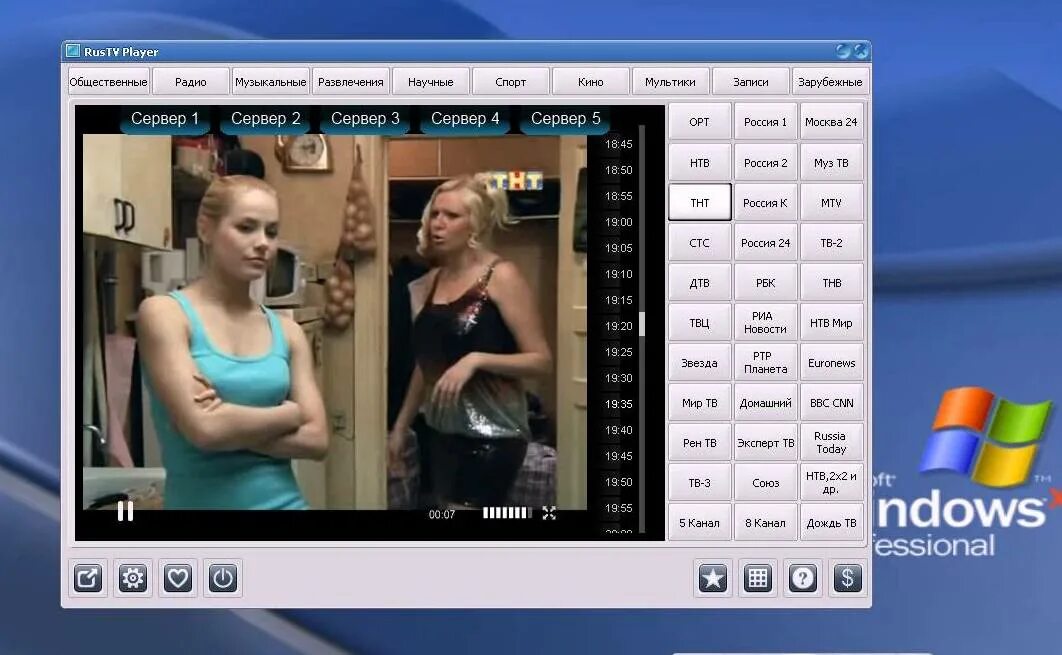Screen dimensions: 1062x655
Task: Switch to Научные category tab
Action: tap(431, 82)
